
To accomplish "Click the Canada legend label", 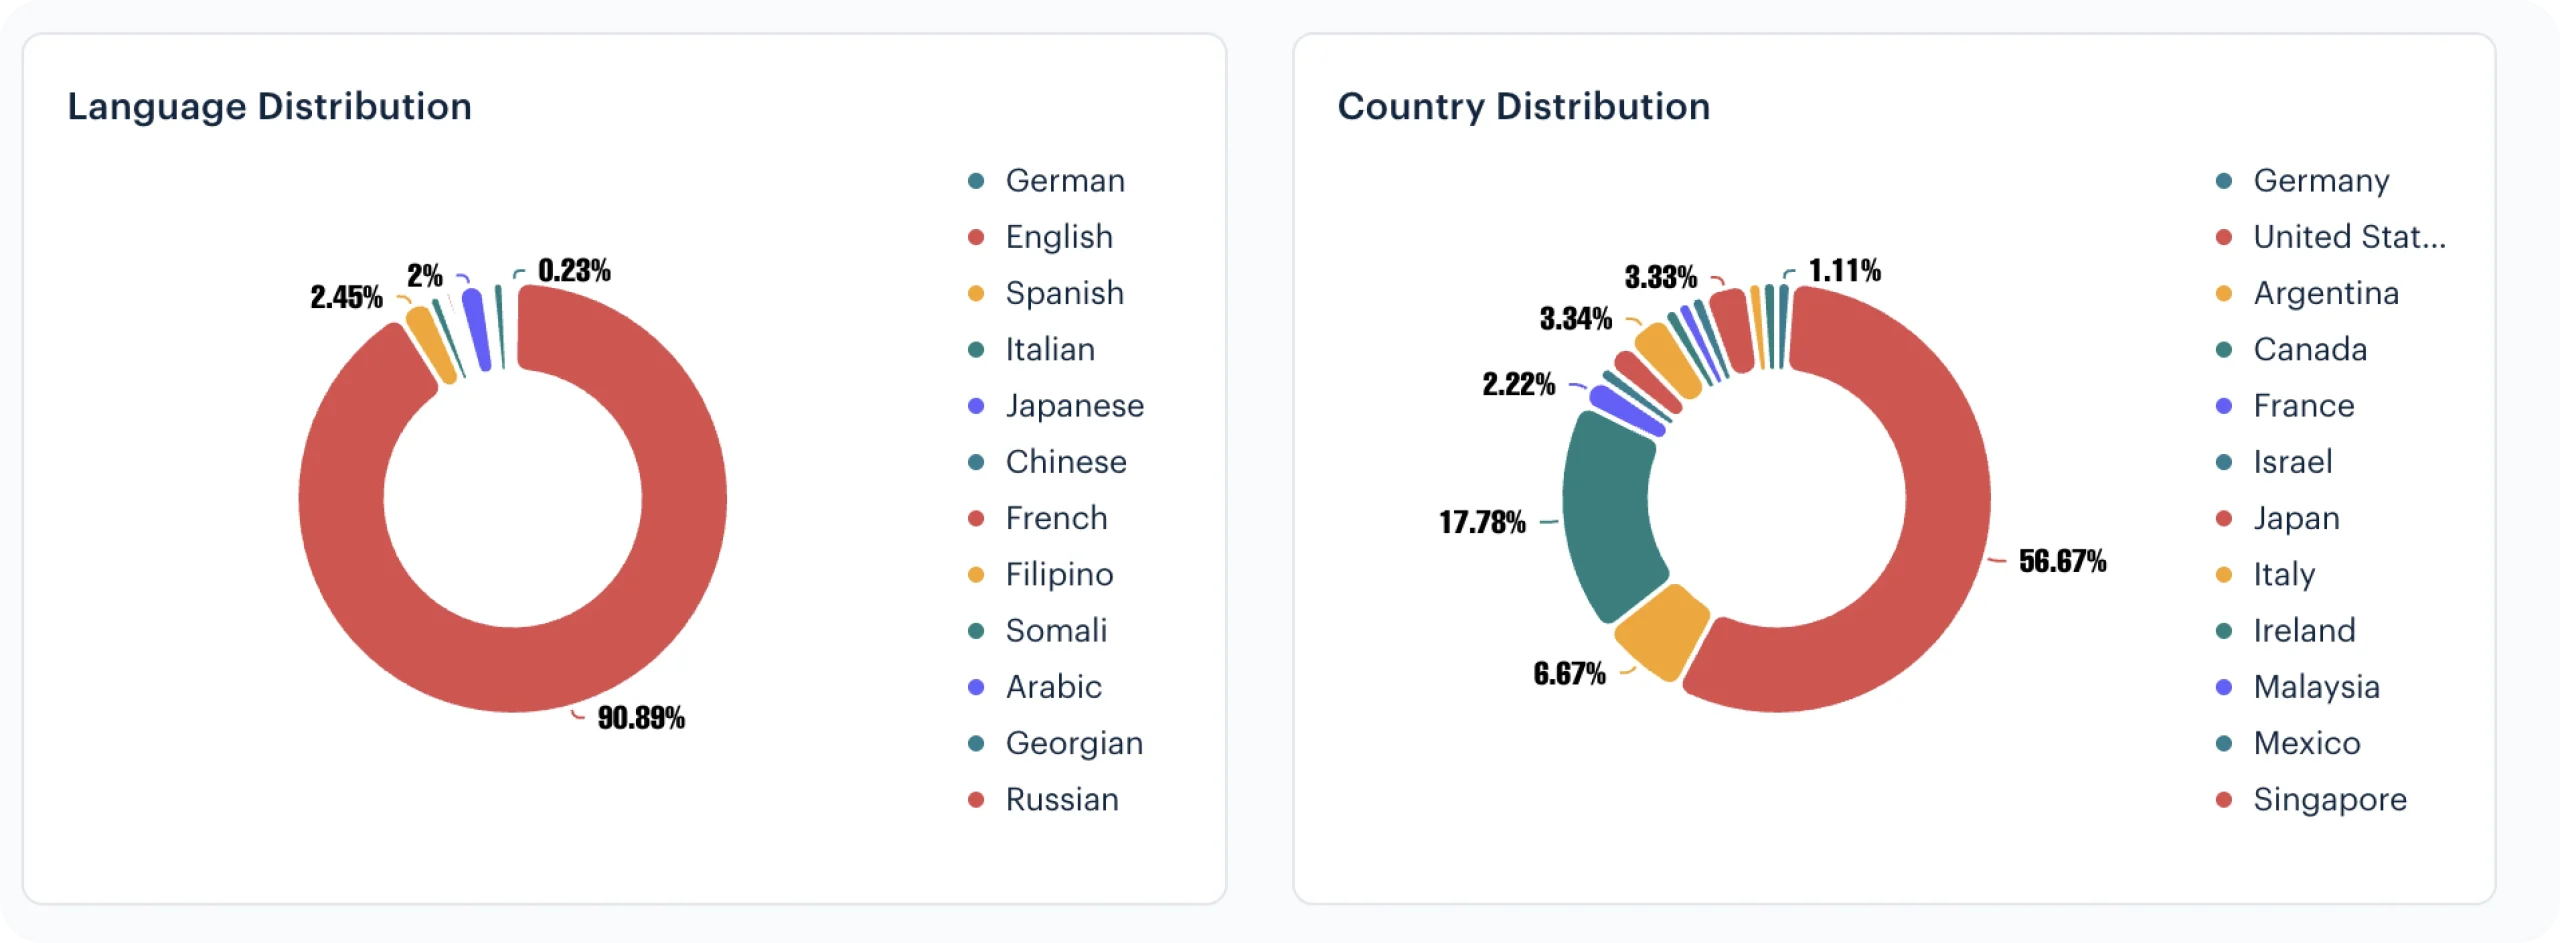I will pos(2309,350).
